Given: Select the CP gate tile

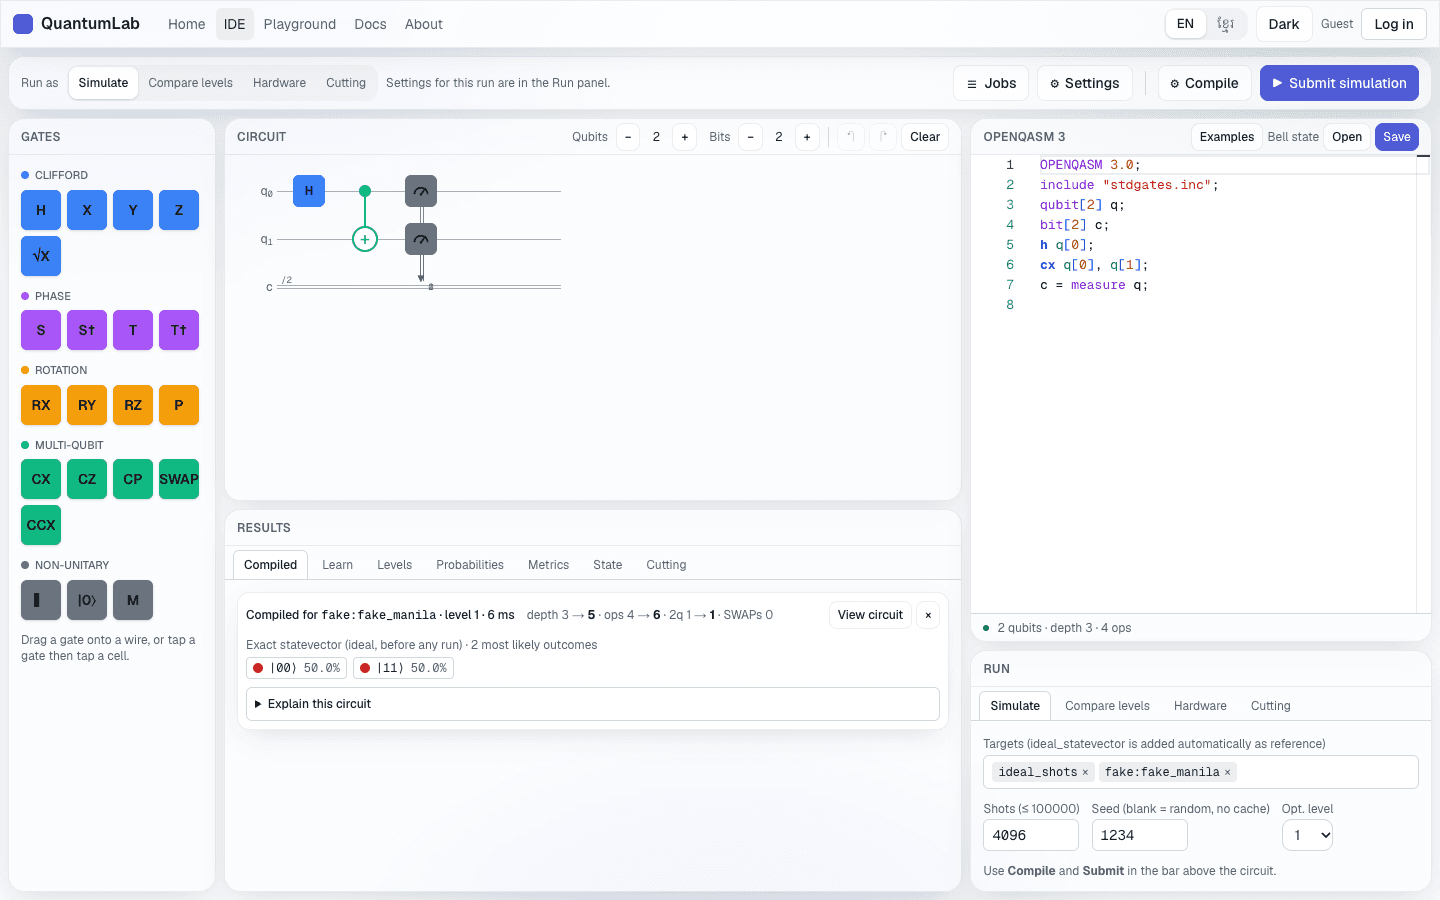Looking at the screenshot, I should tap(133, 479).
